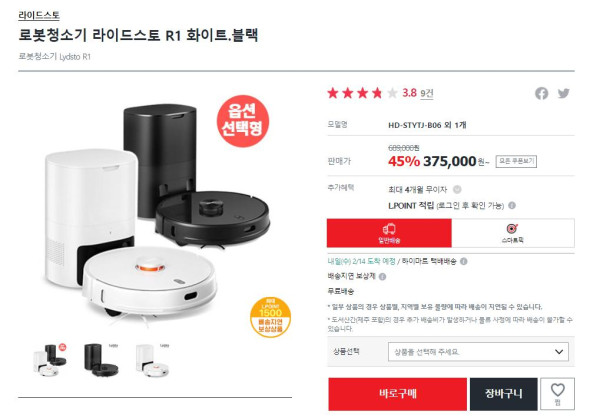Select the white robot vacuum thumbnail

[x=152, y=360]
